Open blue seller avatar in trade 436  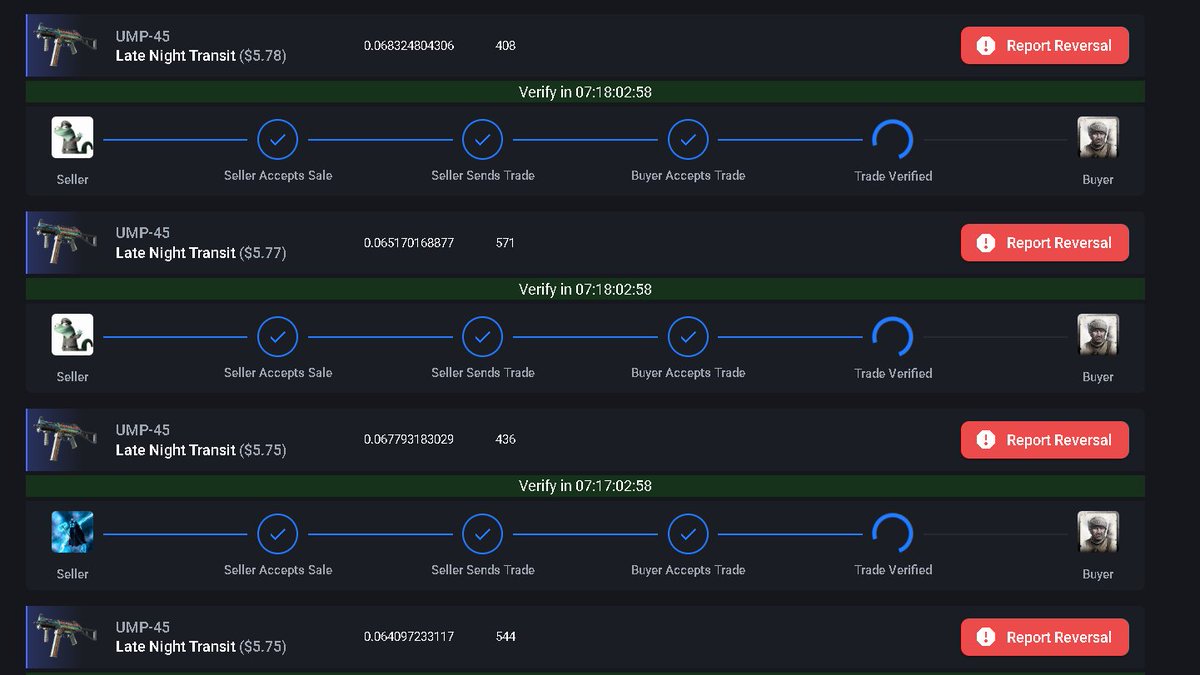[x=72, y=532]
